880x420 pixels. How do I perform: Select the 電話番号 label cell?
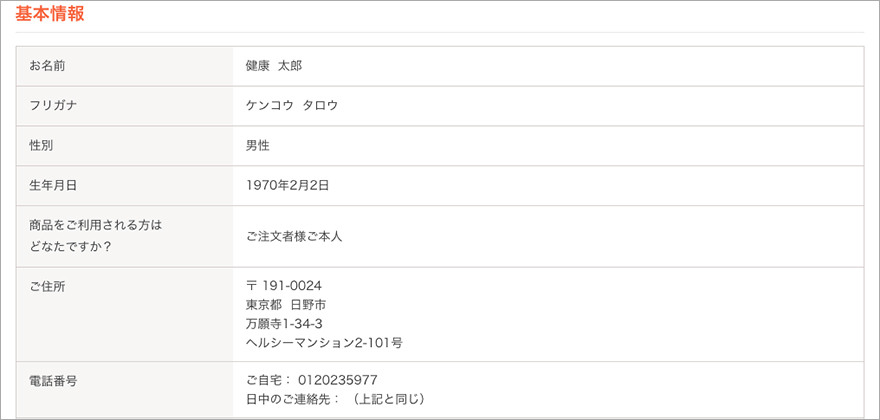tap(125, 390)
